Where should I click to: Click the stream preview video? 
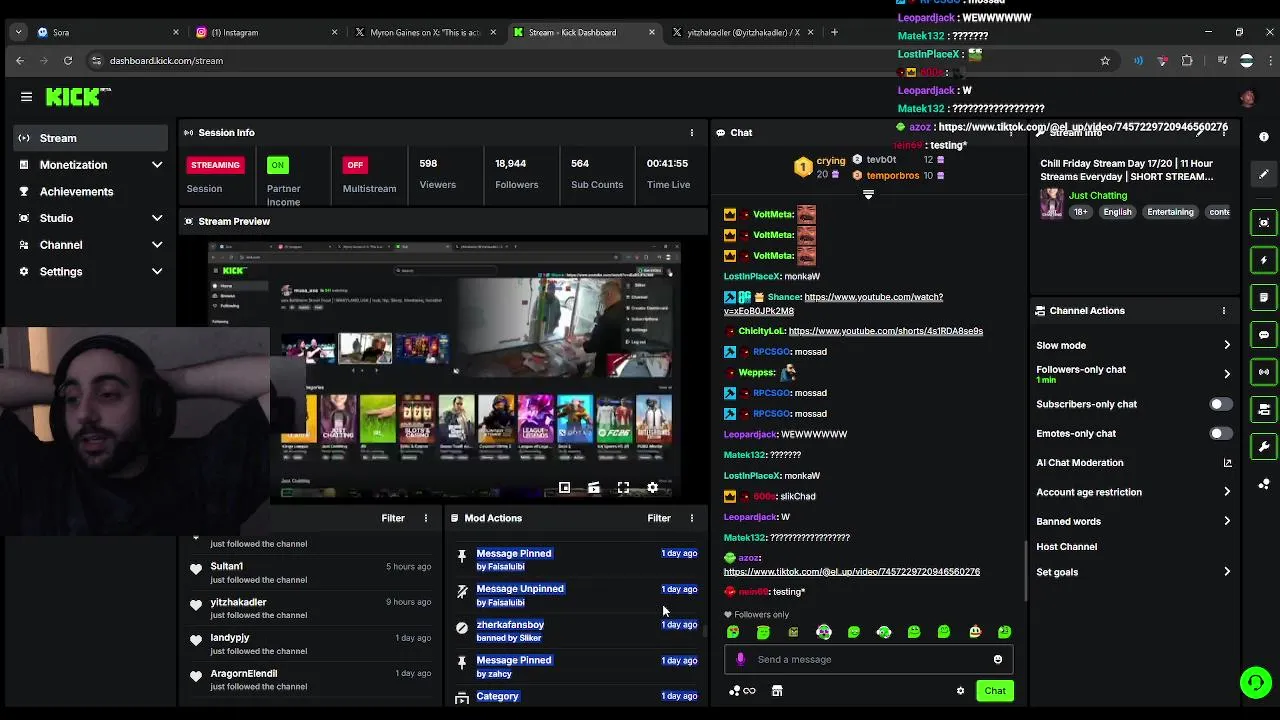pyautogui.click(x=444, y=369)
